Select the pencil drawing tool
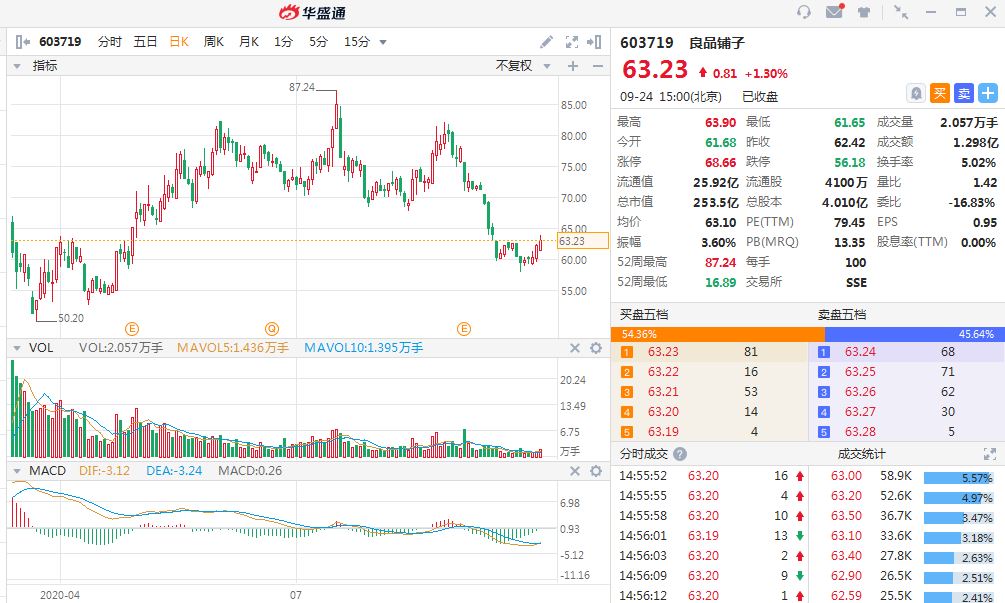The image size is (1005, 603). [546, 42]
